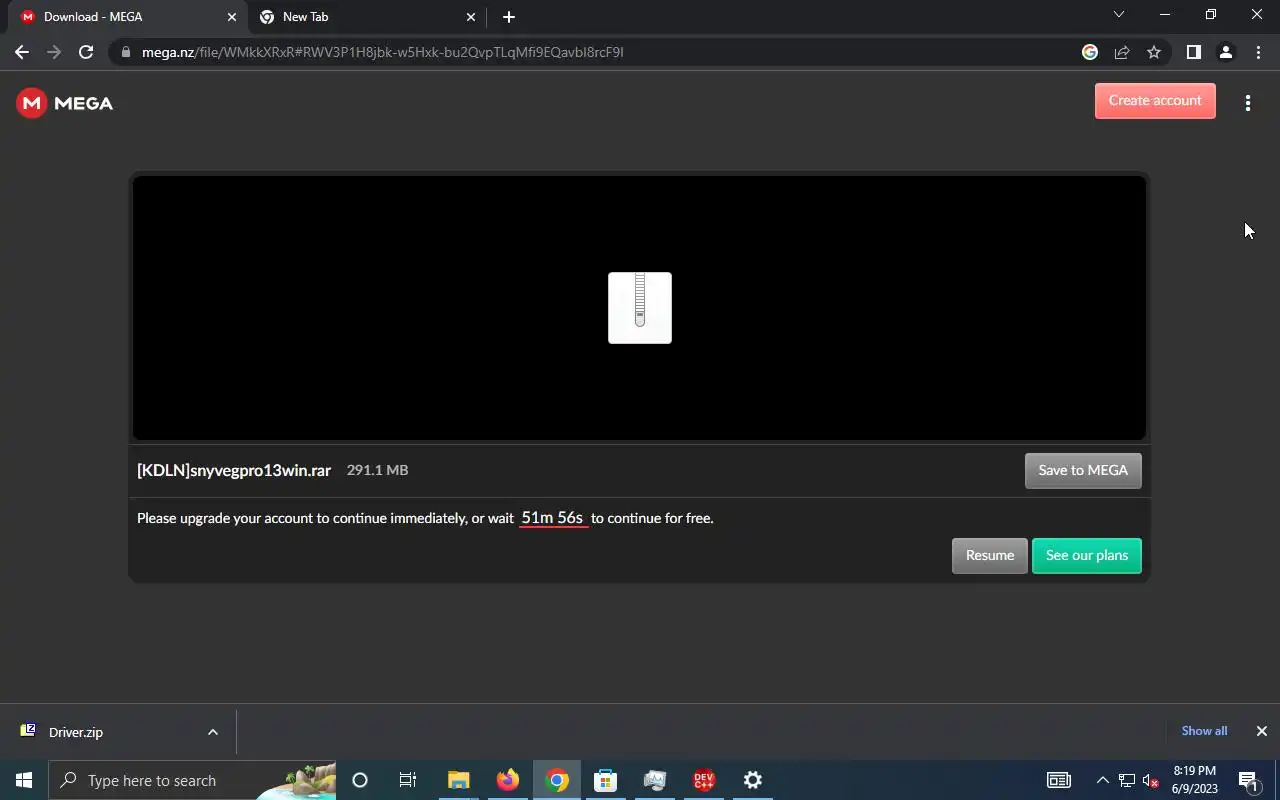Viewport: 1280px width, 800px height.
Task: Open File Explorer from taskbar
Action: pyautogui.click(x=458, y=780)
